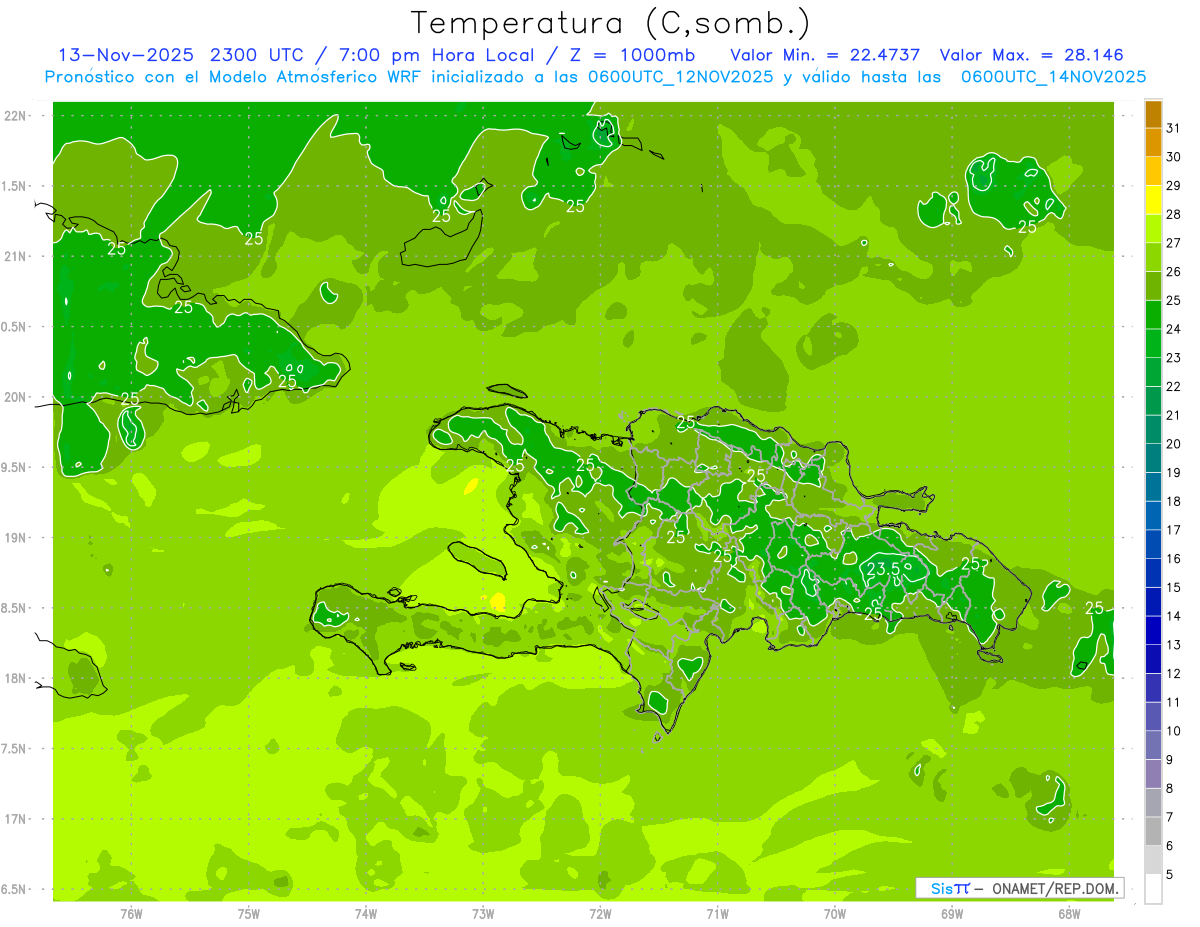The height and width of the screenshot is (927, 1200).
Task: Click the "75W" longitude axis label
Action: pyautogui.click(x=249, y=913)
